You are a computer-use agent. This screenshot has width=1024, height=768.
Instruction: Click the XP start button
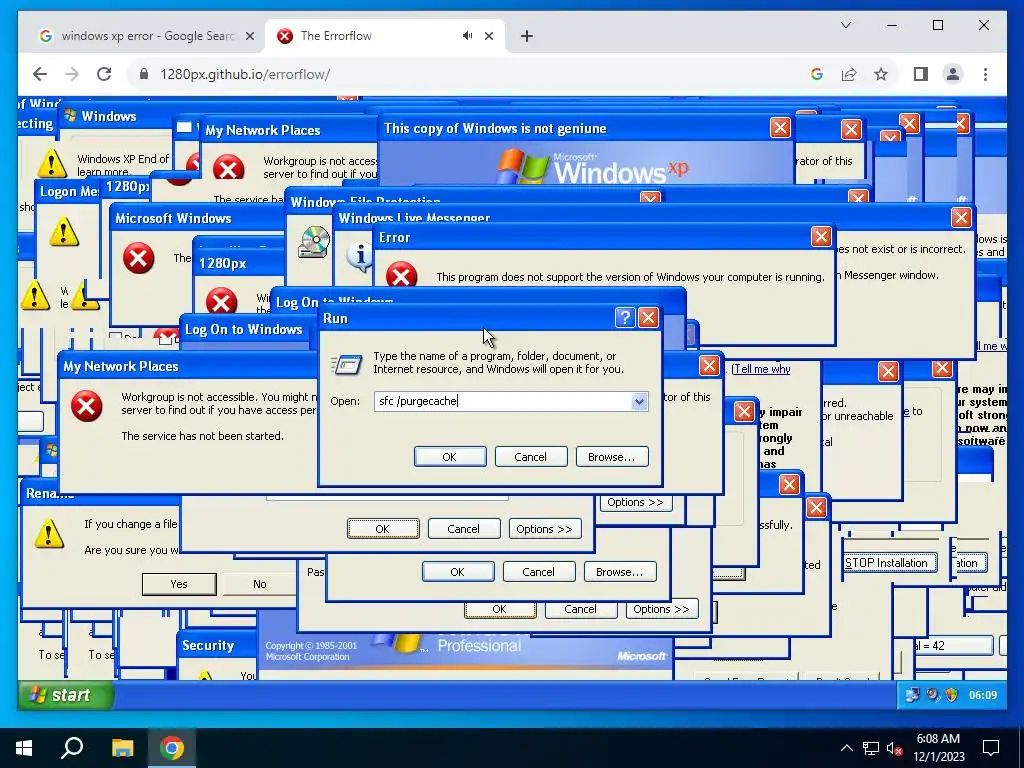point(65,695)
